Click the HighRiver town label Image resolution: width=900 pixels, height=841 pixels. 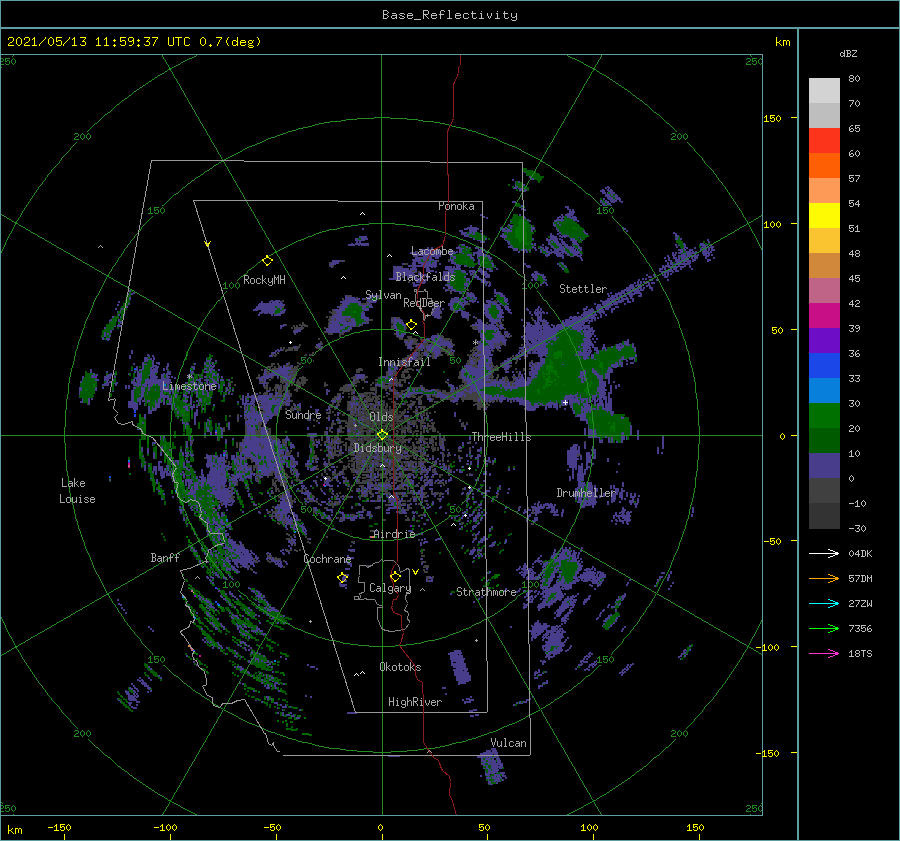tap(415, 702)
